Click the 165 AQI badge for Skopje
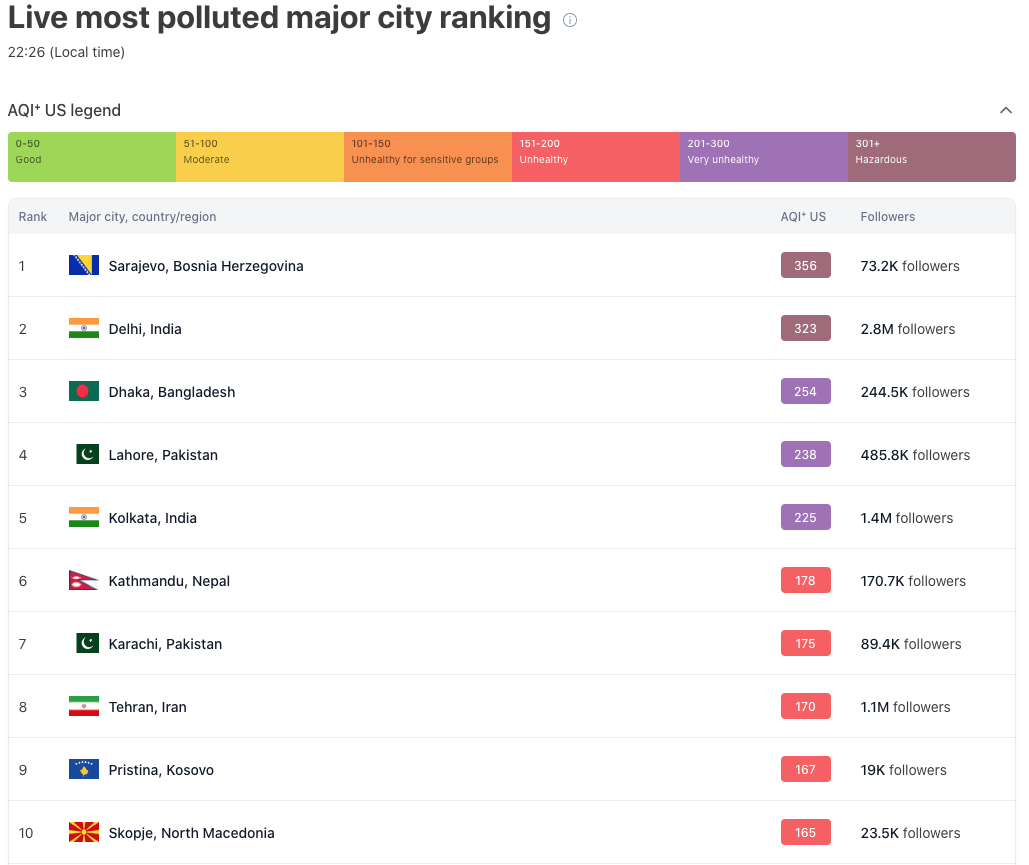 coord(806,832)
